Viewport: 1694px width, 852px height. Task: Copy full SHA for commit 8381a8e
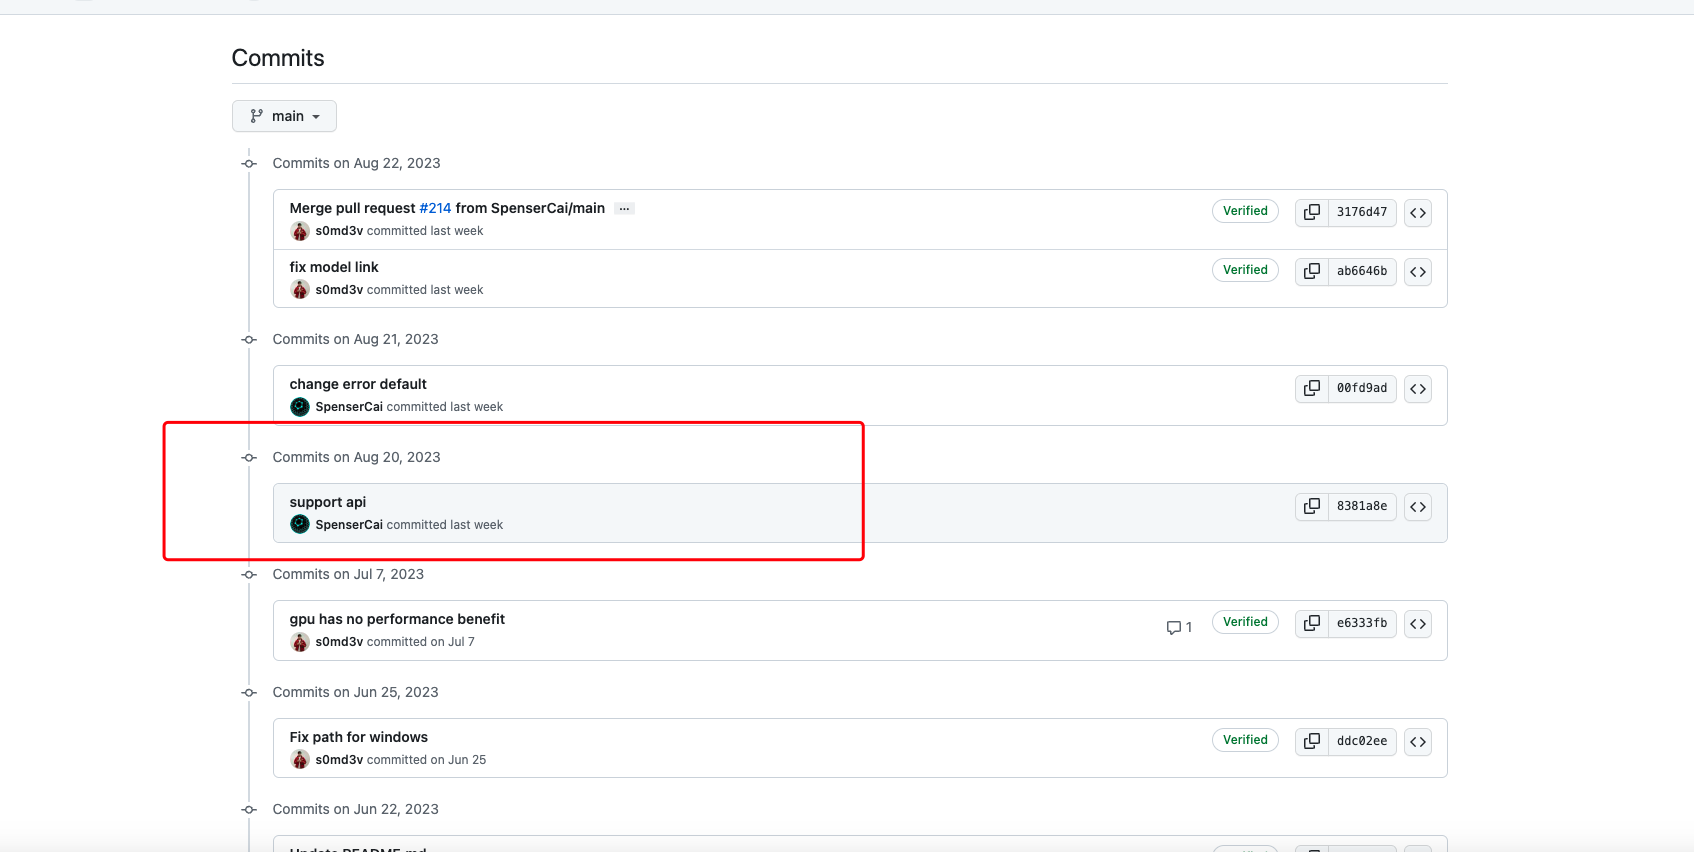pyautogui.click(x=1312, y=506)
